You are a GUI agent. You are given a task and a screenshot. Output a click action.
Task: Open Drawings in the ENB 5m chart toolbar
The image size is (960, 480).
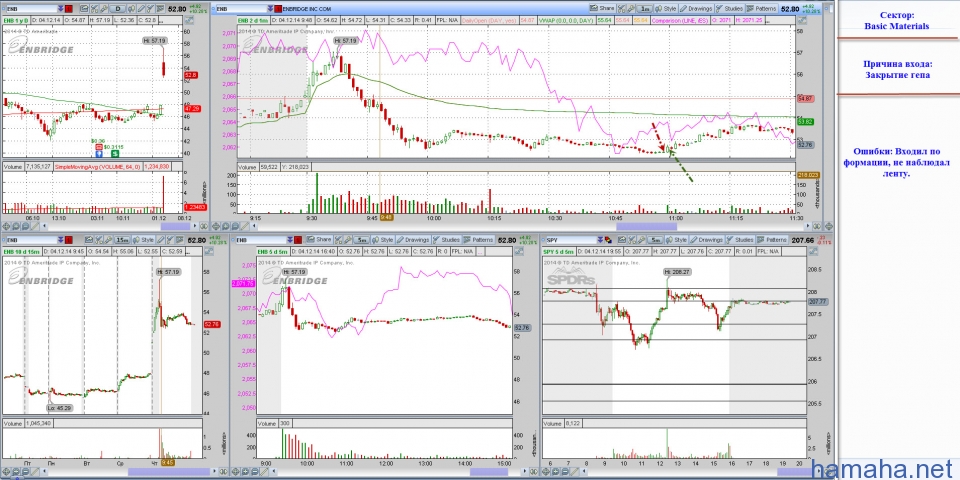pos(414,239)
